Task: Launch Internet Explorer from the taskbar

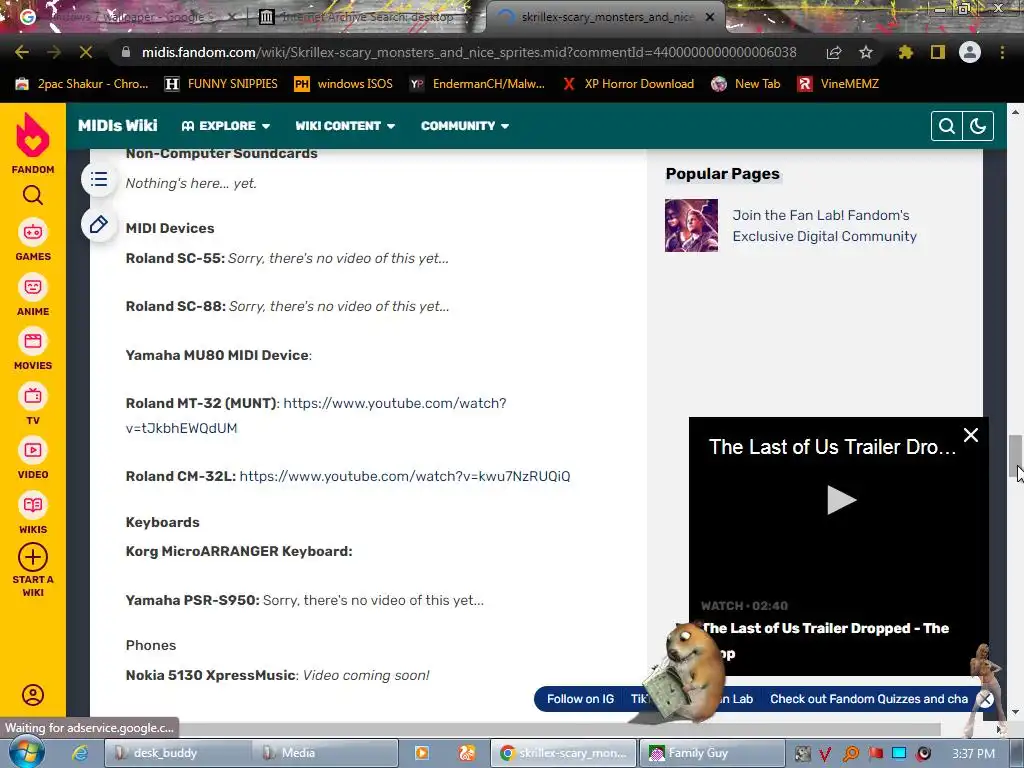Action: point(80,753)
